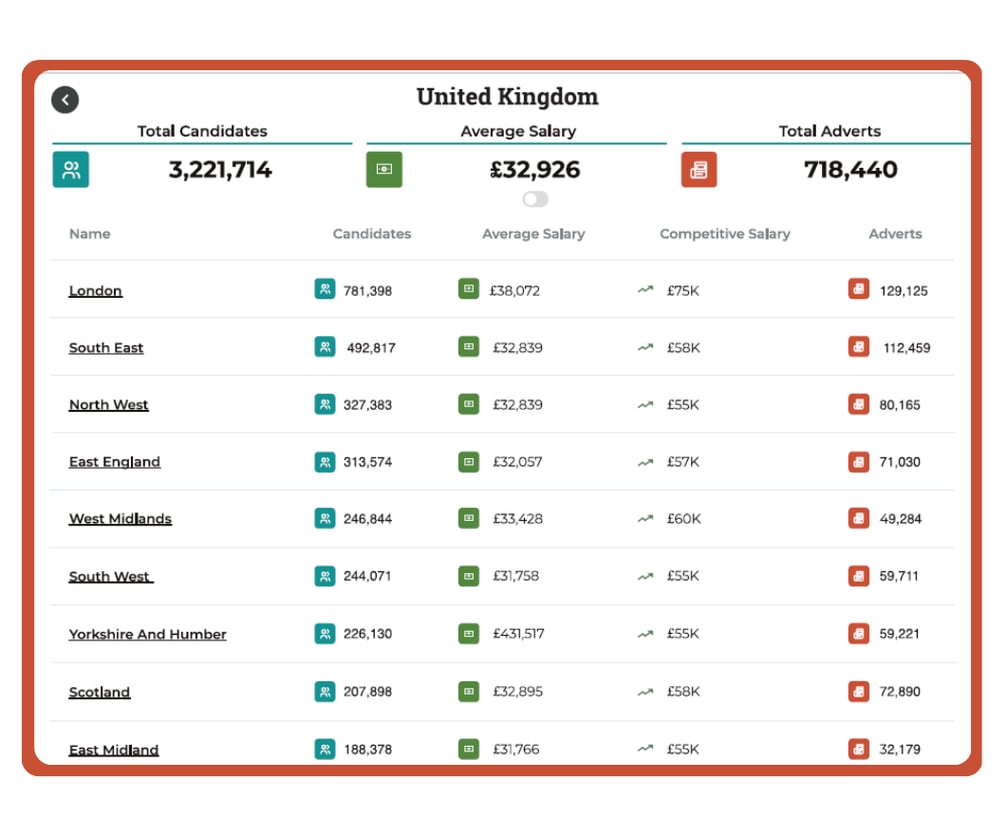Click the Average Salary column header
The width and height of the screenshot is (1006, 835).
point(532,233)
